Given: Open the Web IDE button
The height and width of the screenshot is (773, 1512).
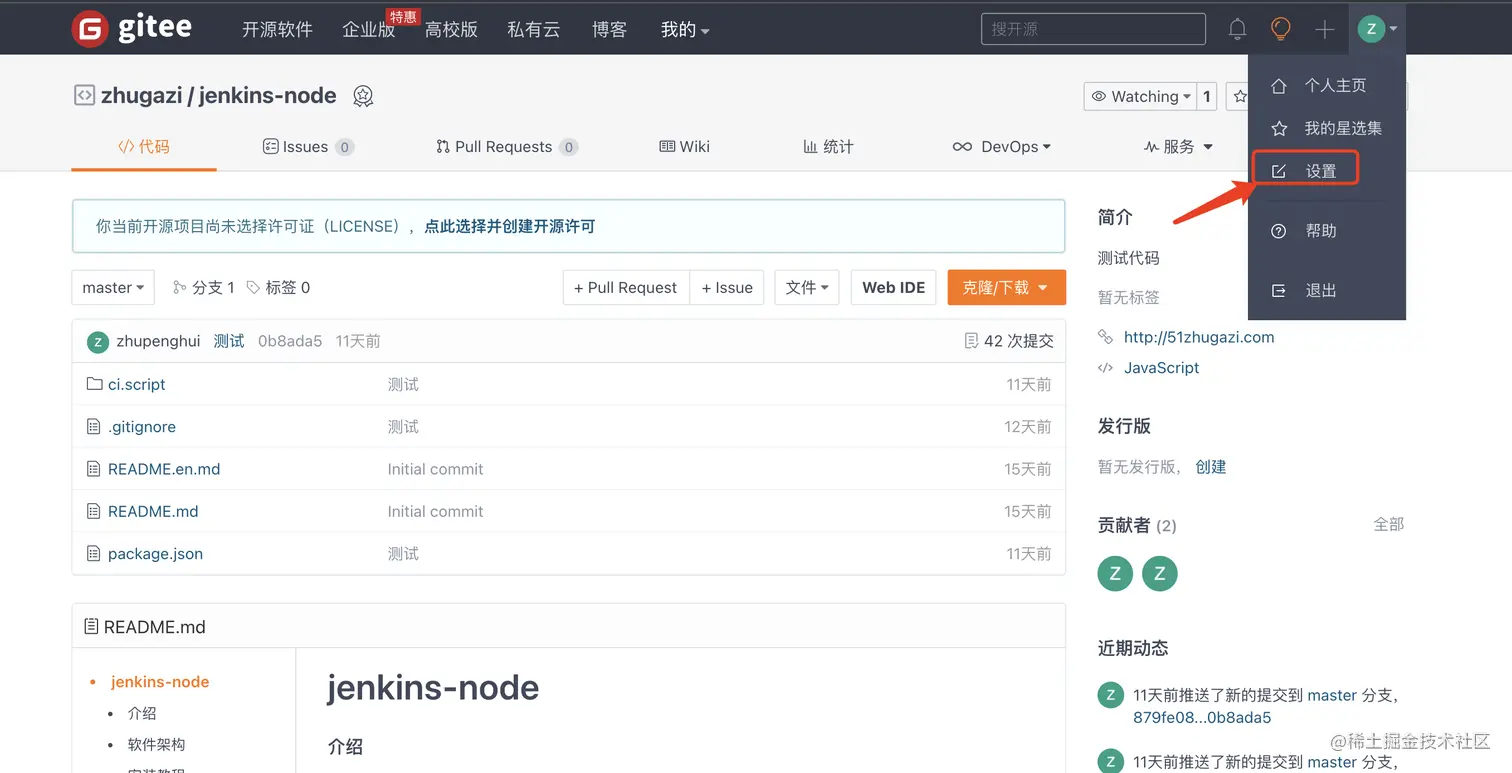Looking at the screenshot, I should tap(894, 287).
